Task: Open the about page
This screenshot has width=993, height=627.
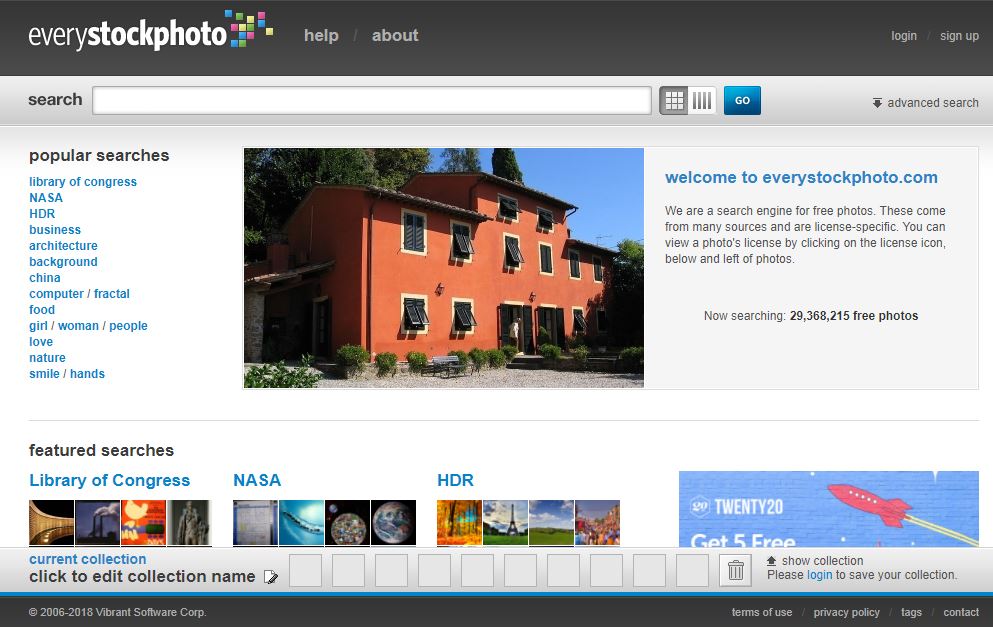Action: 395,35
